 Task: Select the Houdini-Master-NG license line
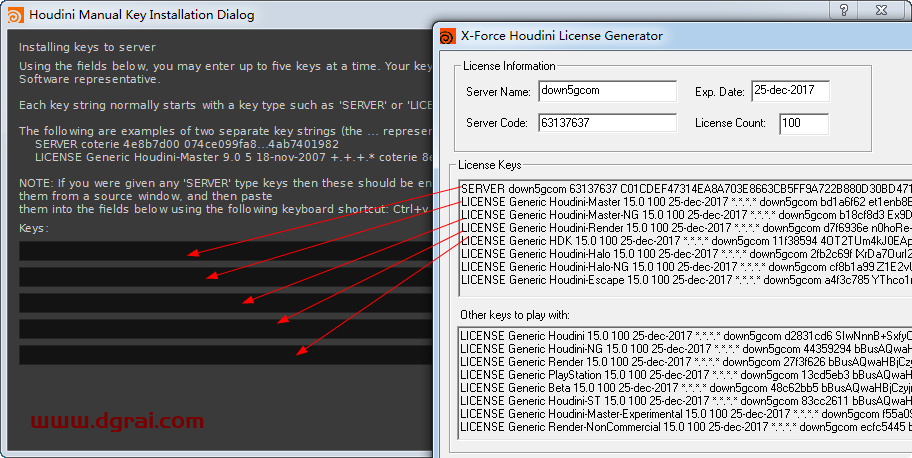point(686,215)
